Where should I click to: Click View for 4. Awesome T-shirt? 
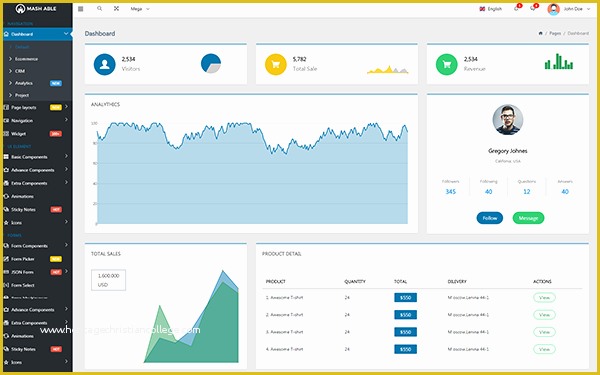click(x=544, y=349)
